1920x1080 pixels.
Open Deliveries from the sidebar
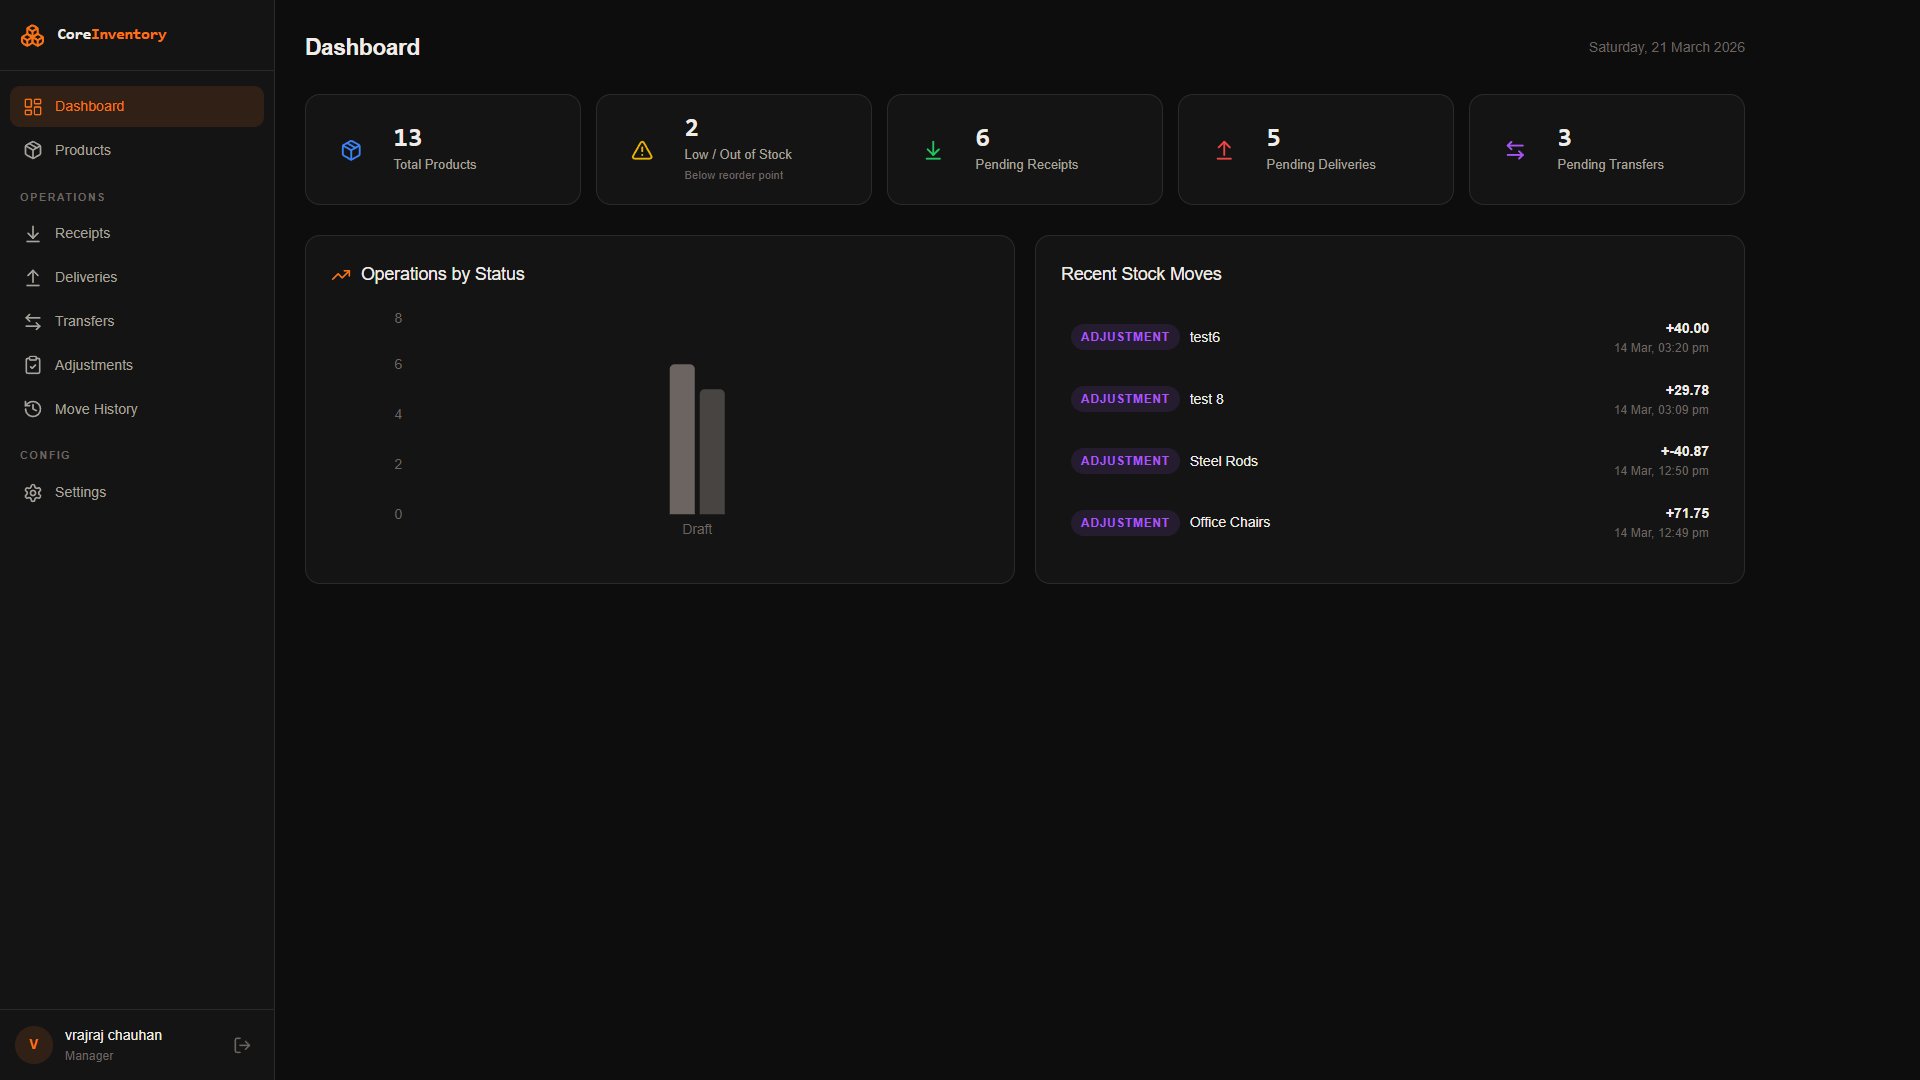(x=85, y=277)
